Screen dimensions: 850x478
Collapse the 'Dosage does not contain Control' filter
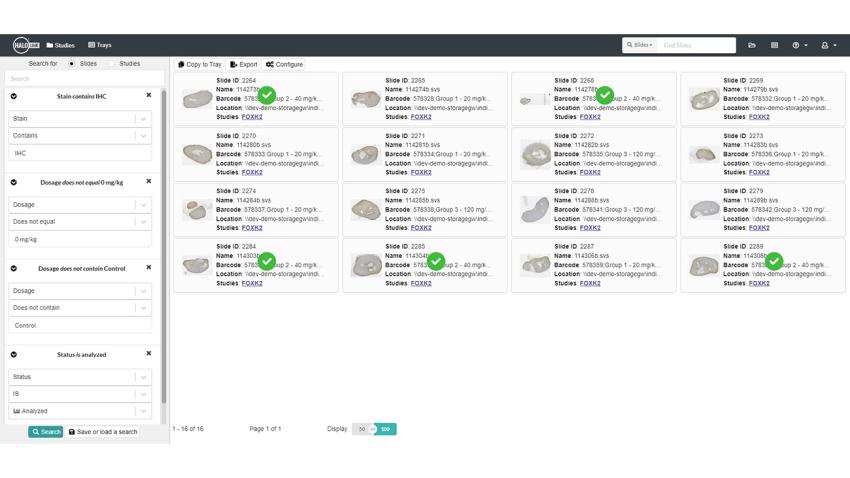tap(14, 268)
